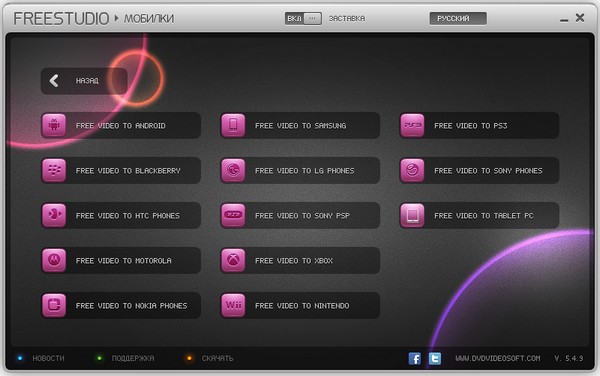Open the Русский language dropdown

pyautogui.click(x=458, y=18)
